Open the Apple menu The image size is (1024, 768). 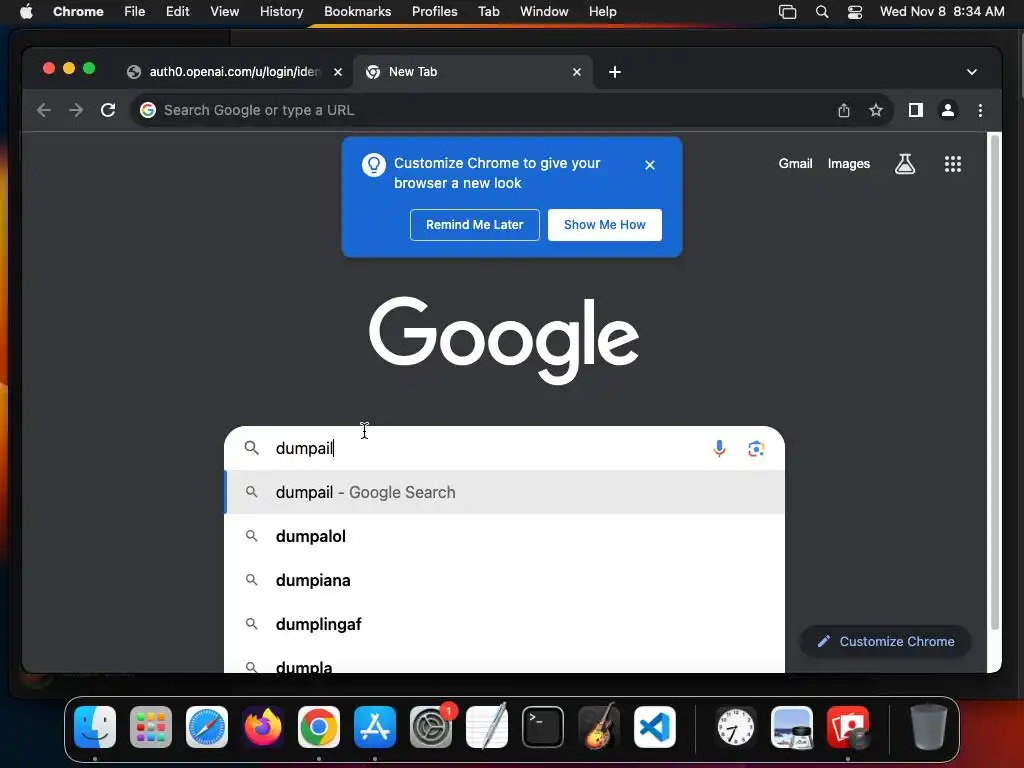[26, 11]
